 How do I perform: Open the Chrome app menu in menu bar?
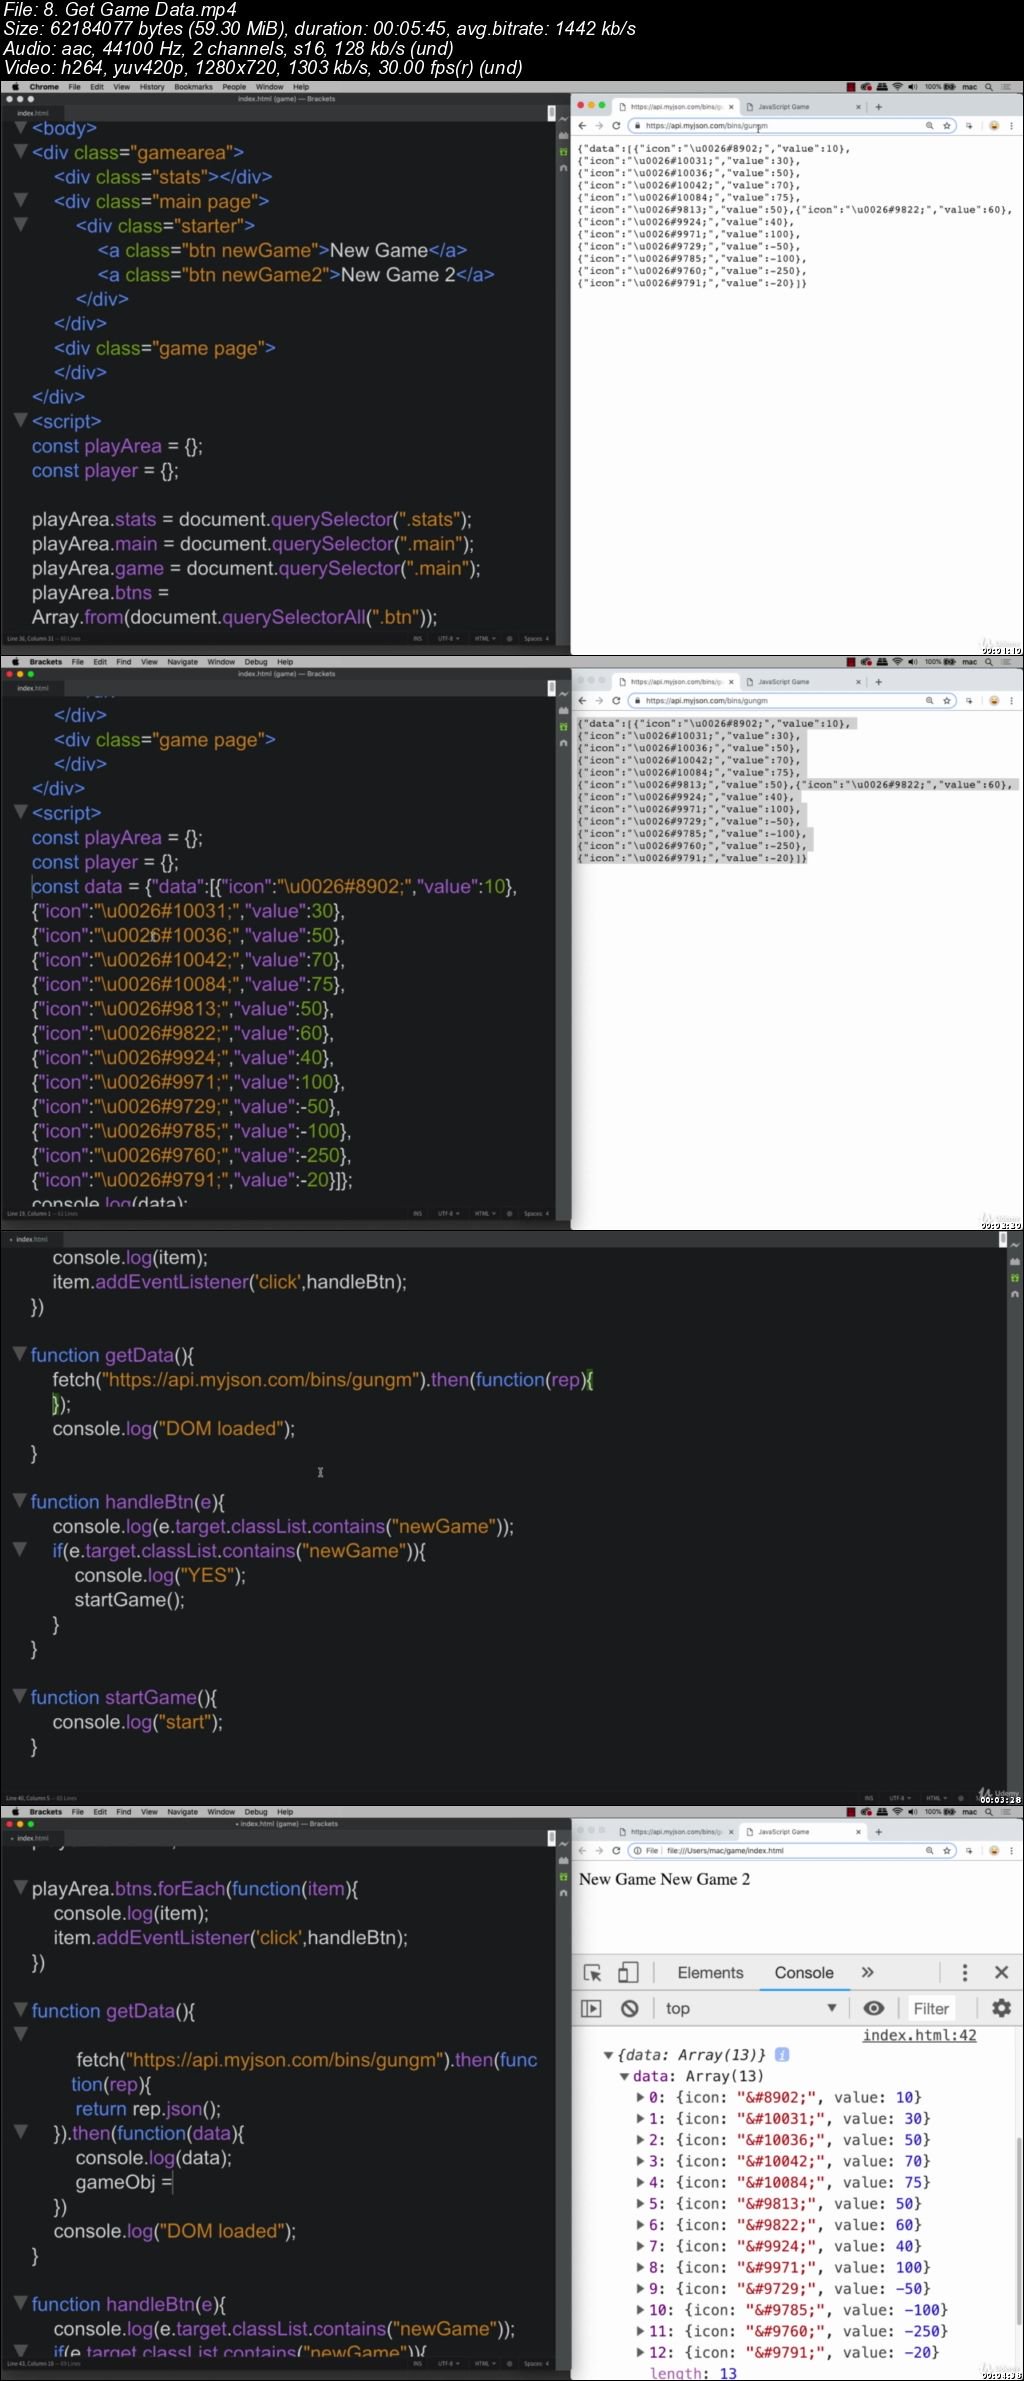click(x=44, y=87)
